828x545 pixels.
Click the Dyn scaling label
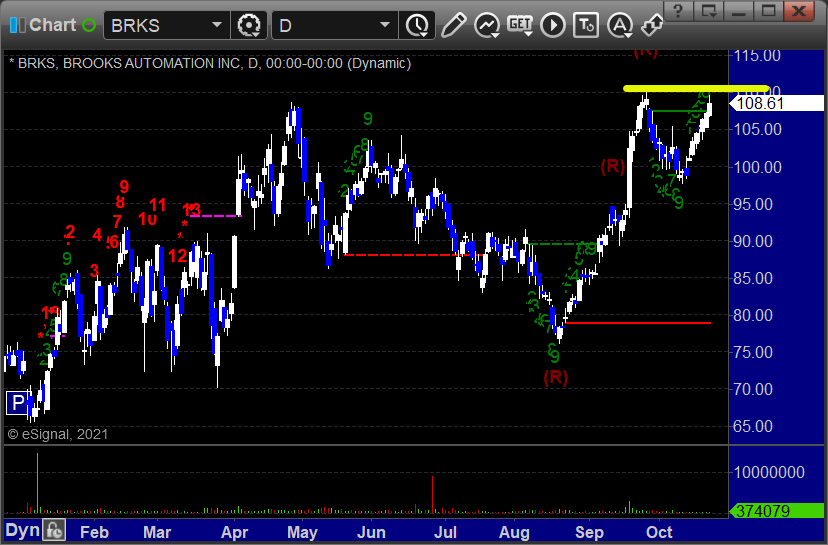(22, 530)
